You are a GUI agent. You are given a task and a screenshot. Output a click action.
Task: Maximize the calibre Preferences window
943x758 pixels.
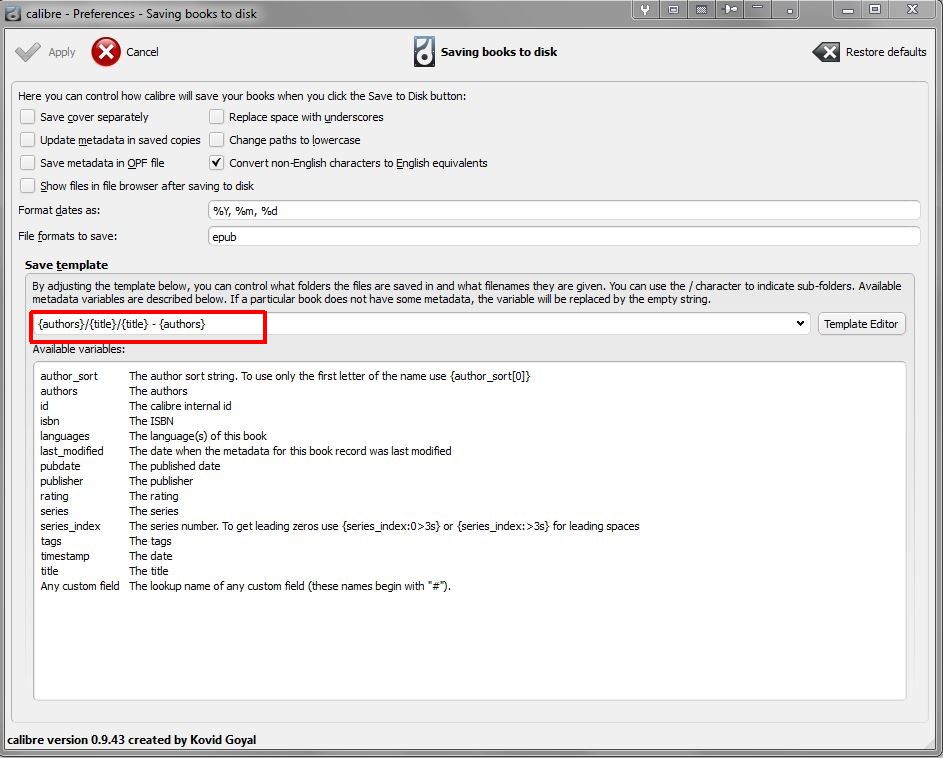[875, 9]
